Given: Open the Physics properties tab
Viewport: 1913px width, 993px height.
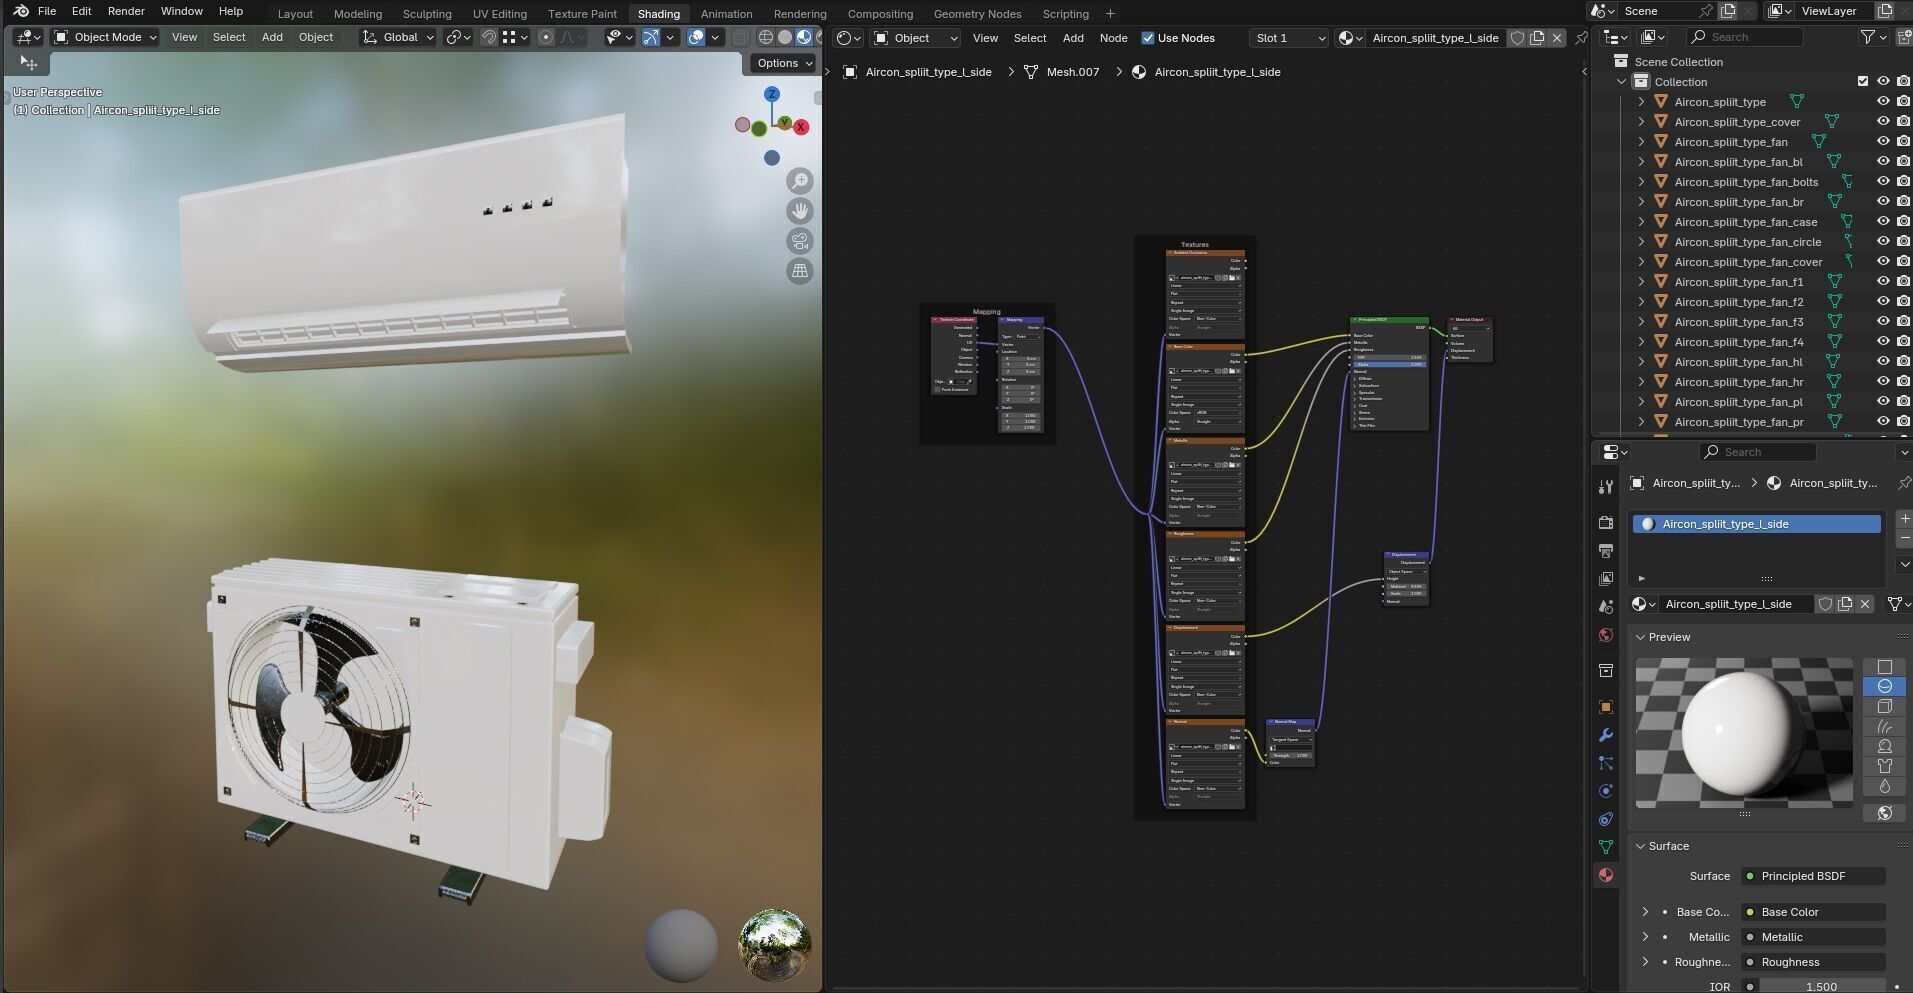Looking at the screenshot, I should 1606,791.
